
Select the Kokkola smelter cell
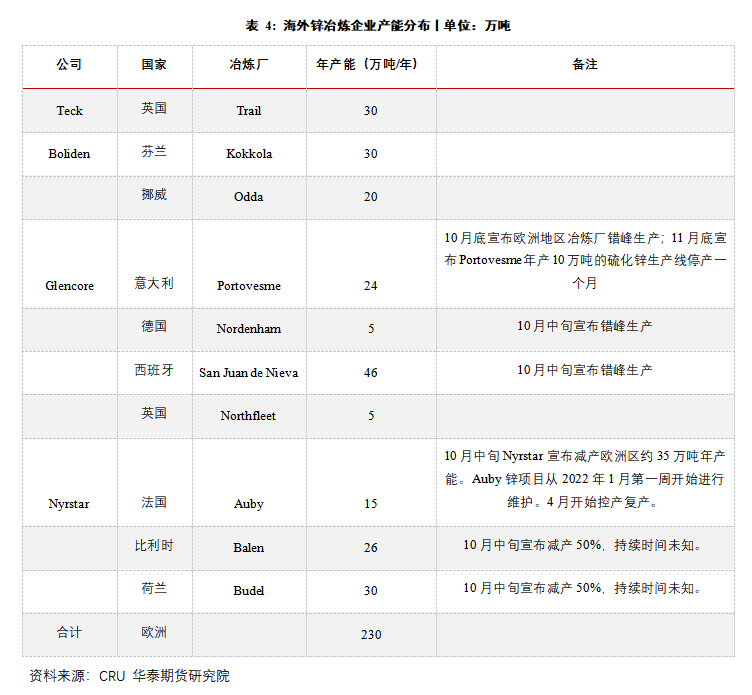click(x=248, y=154)
